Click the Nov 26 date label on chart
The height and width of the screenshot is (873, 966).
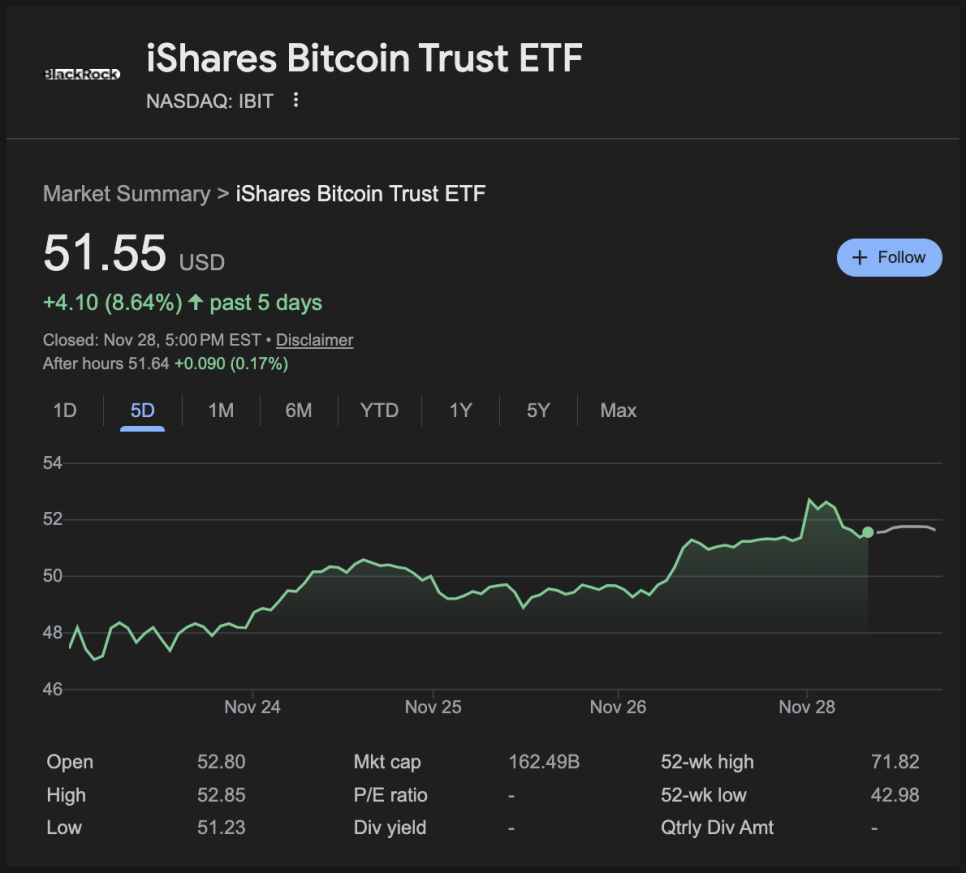618,707
